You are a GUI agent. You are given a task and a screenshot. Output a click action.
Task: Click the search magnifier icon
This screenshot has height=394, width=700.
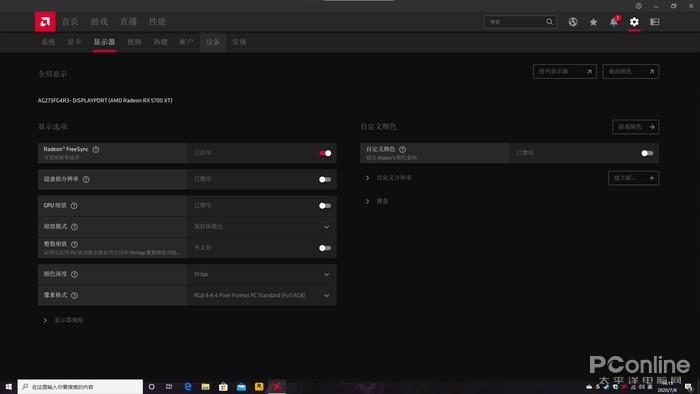549,22
